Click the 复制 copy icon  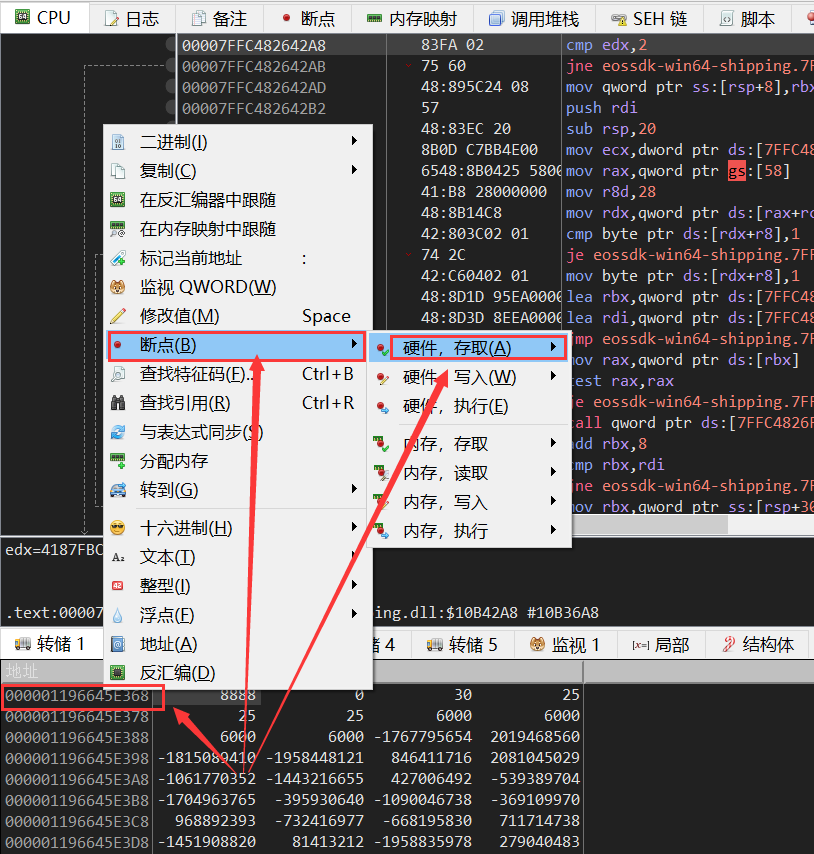coord(118,171)
